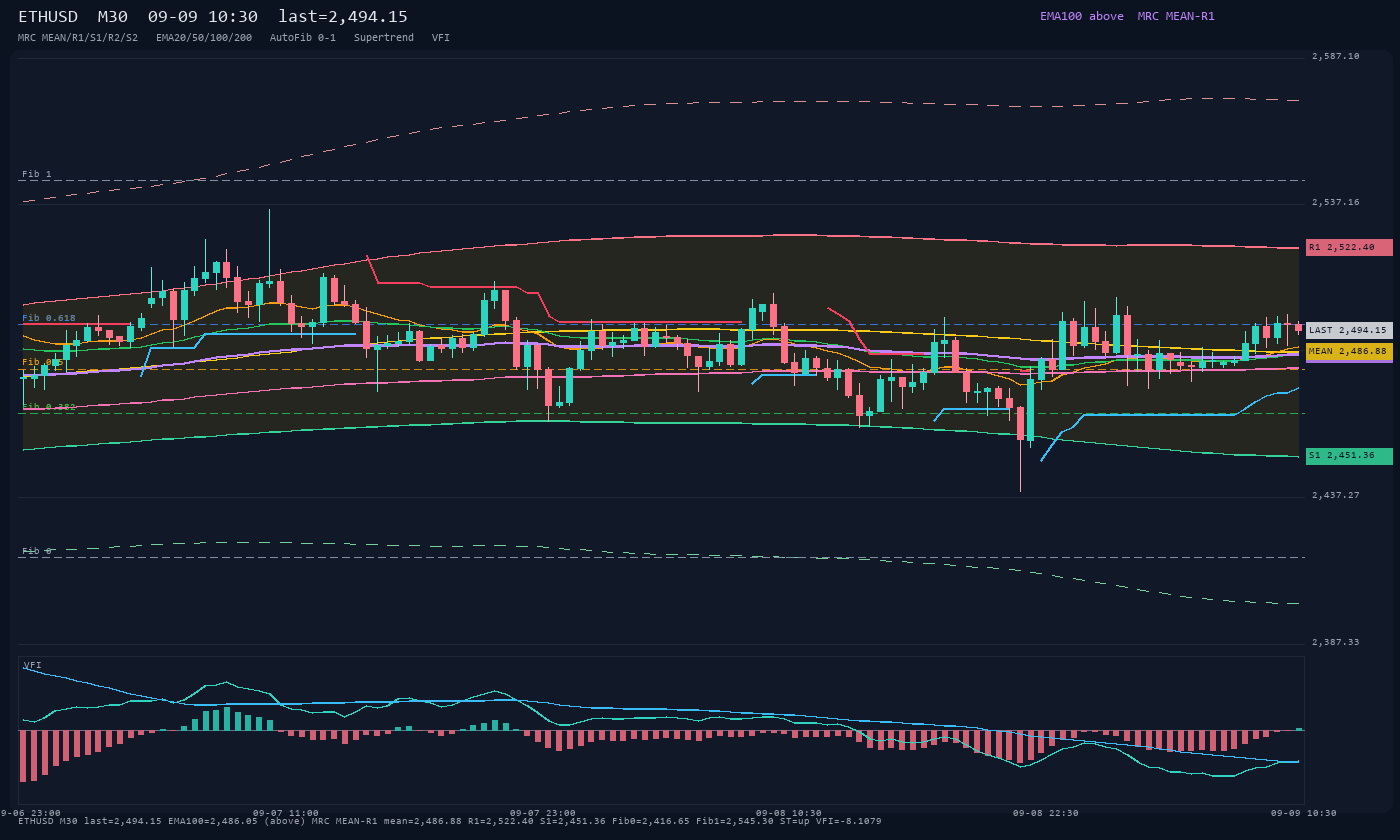Click the last=2,494.15 header value

click(343, 17)
